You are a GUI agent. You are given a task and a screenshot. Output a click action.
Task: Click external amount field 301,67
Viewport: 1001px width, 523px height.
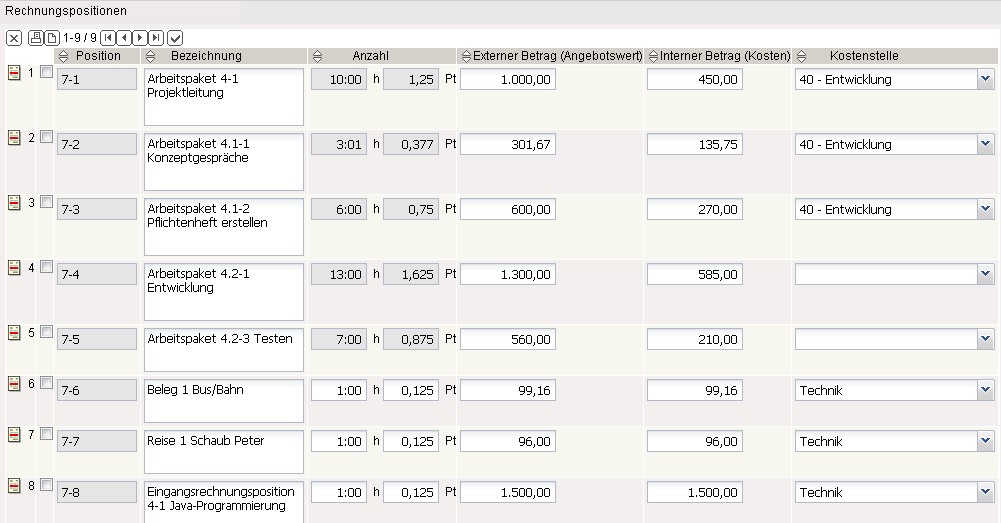[508, 144]
